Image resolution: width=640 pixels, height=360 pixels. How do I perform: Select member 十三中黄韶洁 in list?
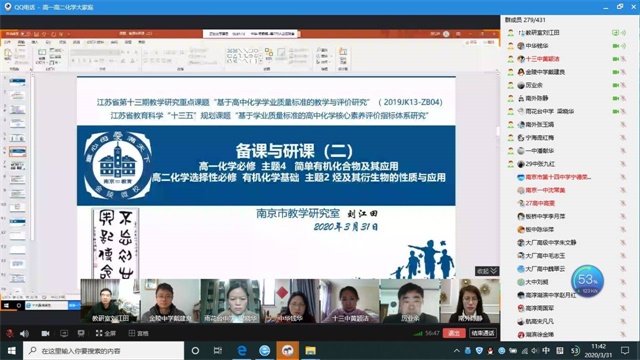542,59
